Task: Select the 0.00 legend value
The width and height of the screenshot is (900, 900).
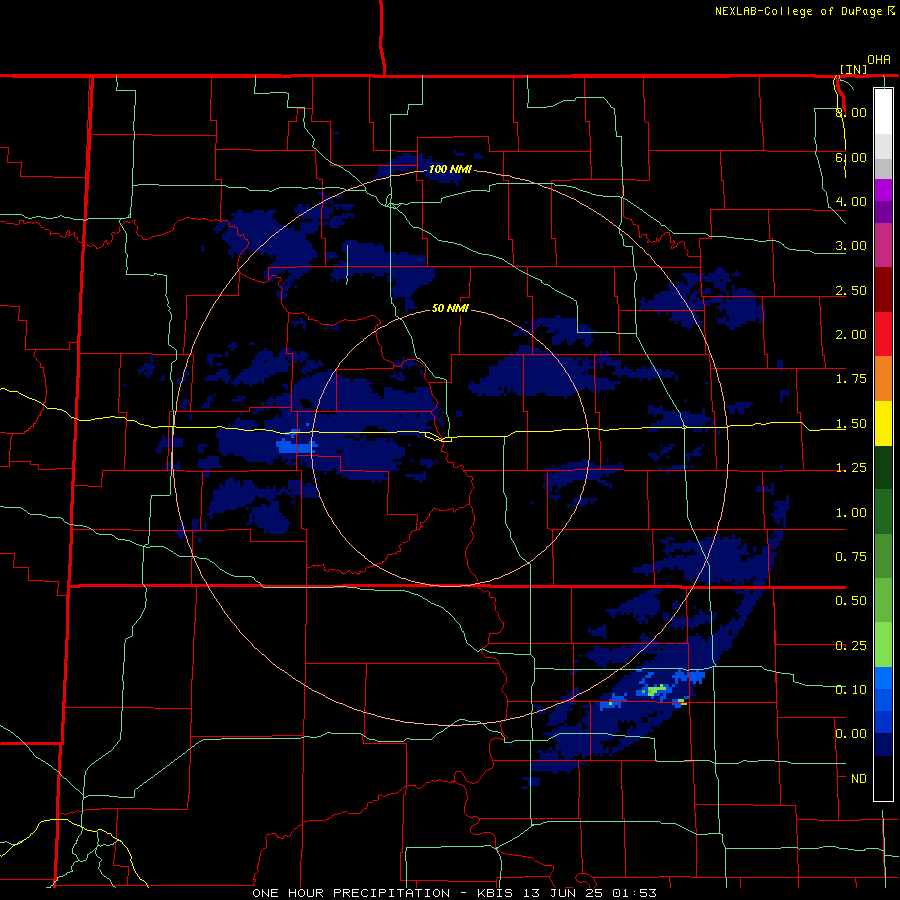Action: 851,734
